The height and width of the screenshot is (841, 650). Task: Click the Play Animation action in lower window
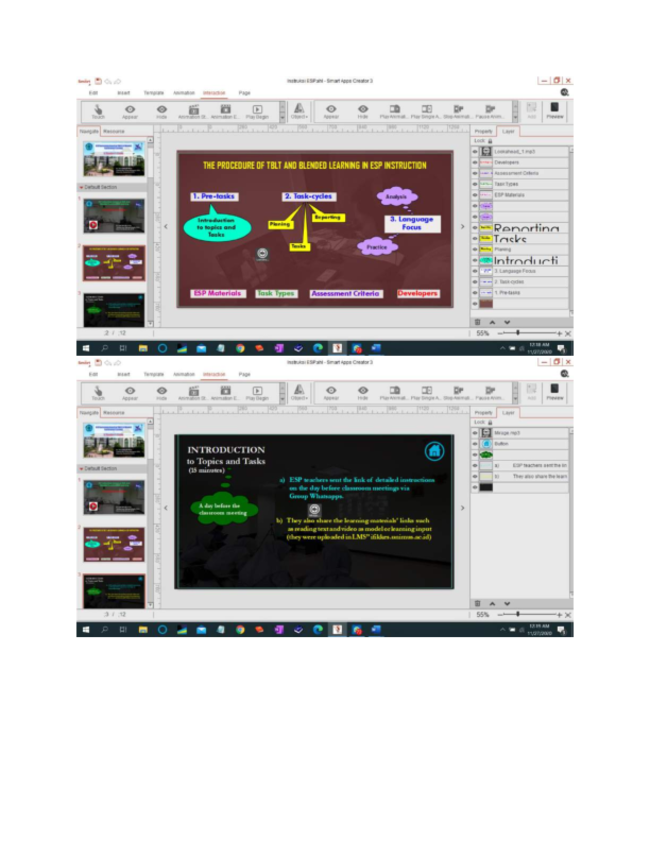click(394, 393)
